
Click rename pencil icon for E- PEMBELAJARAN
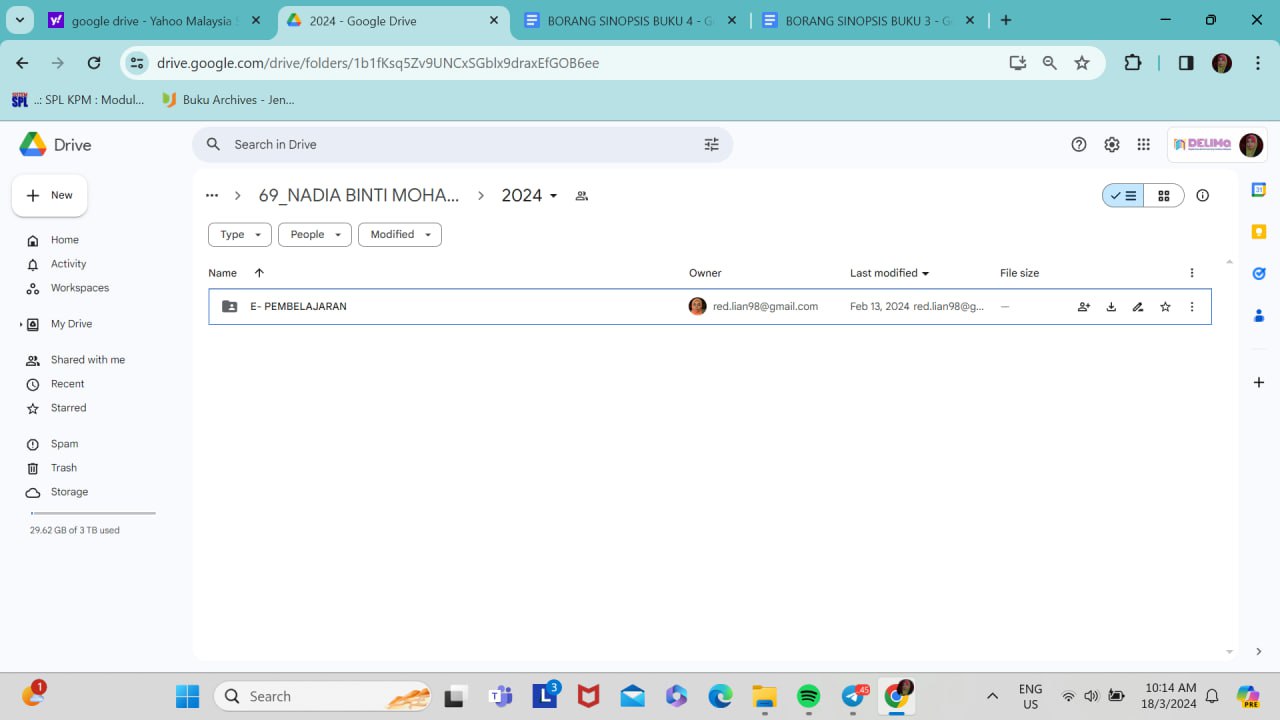click(1138, 307)
